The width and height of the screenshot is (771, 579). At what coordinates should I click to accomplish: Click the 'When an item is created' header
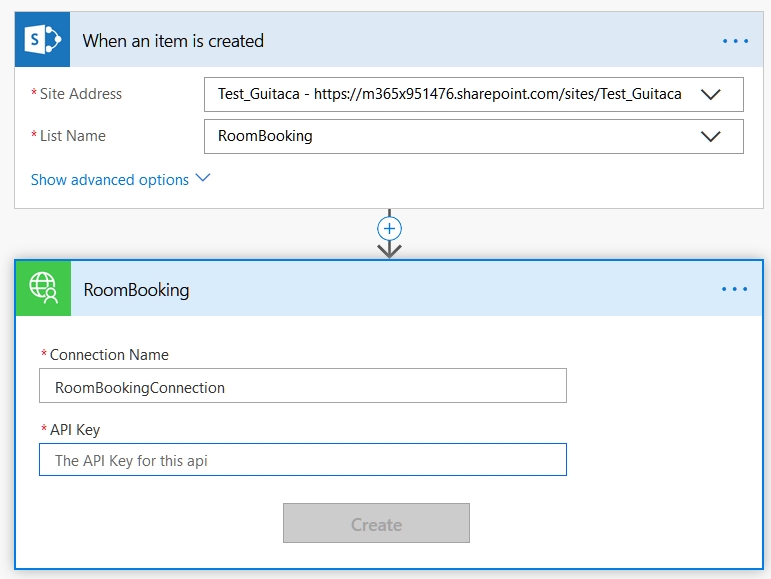click(x=173, y=41)
